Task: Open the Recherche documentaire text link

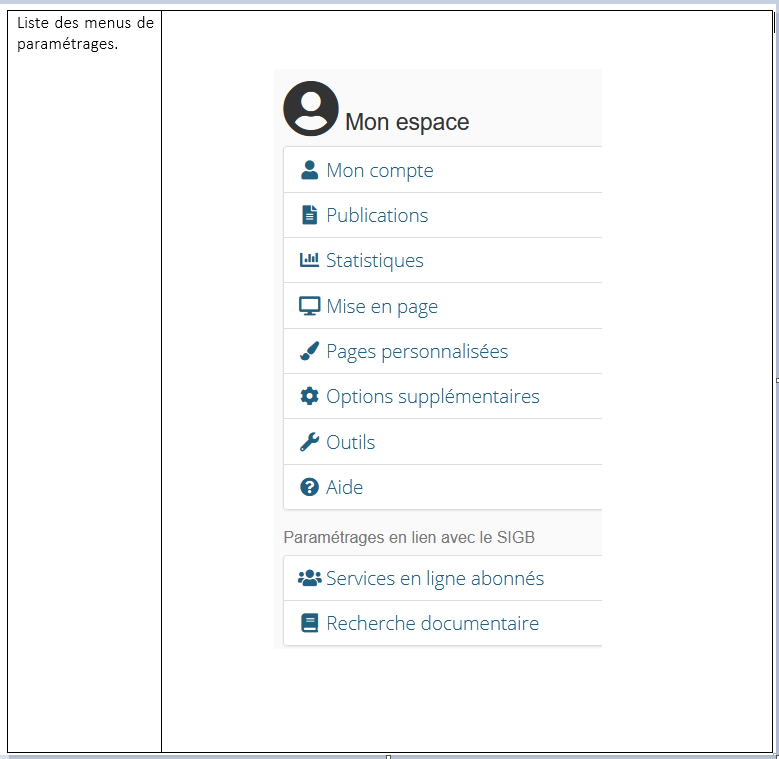Action: (432, 623)
